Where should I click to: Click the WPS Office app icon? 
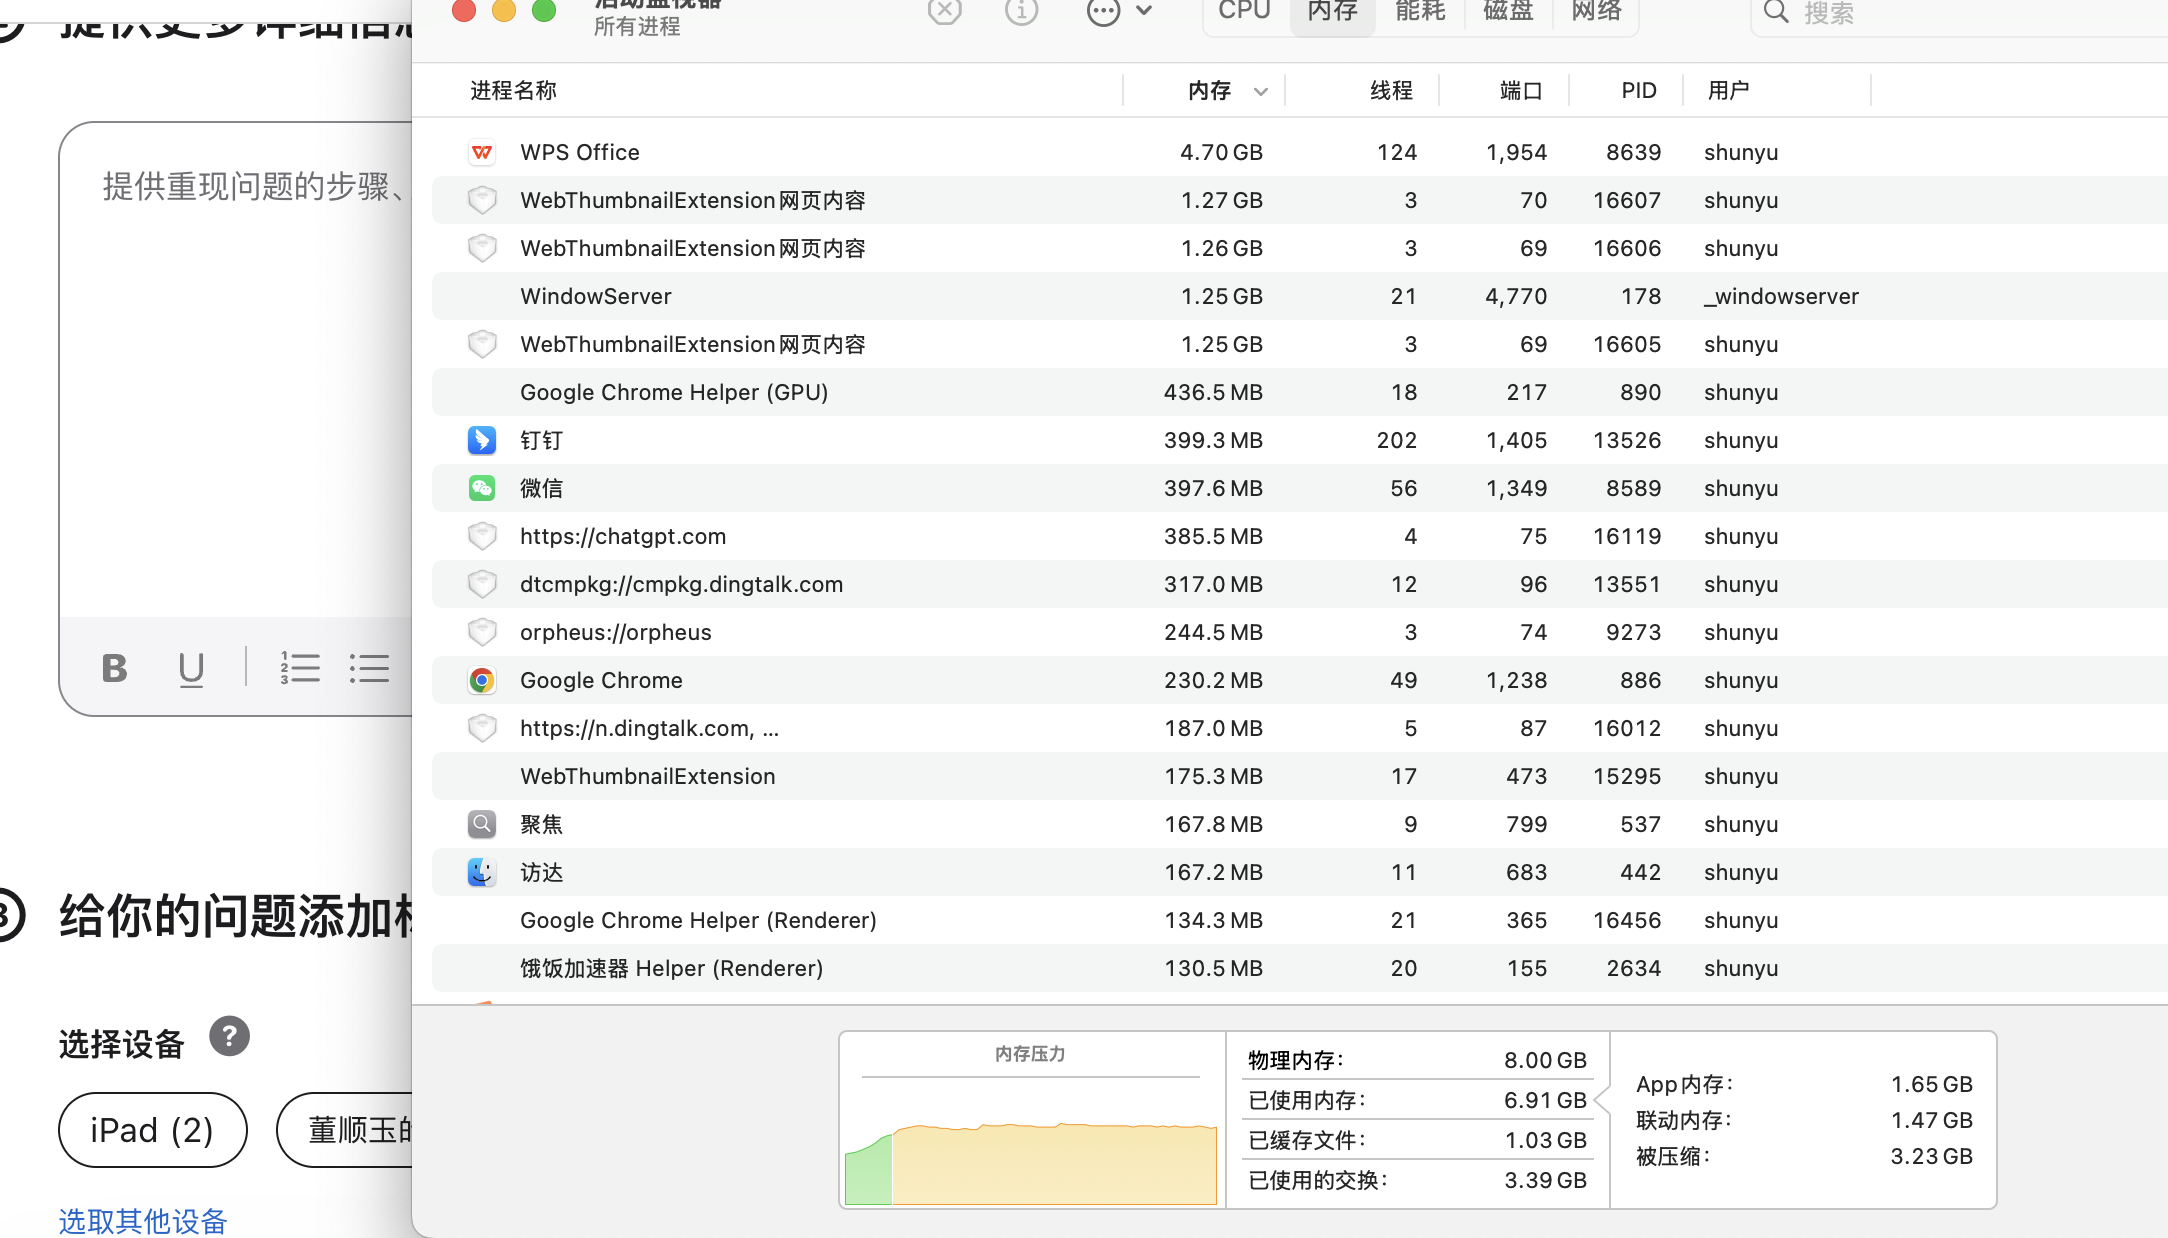(x=482, y=152)
